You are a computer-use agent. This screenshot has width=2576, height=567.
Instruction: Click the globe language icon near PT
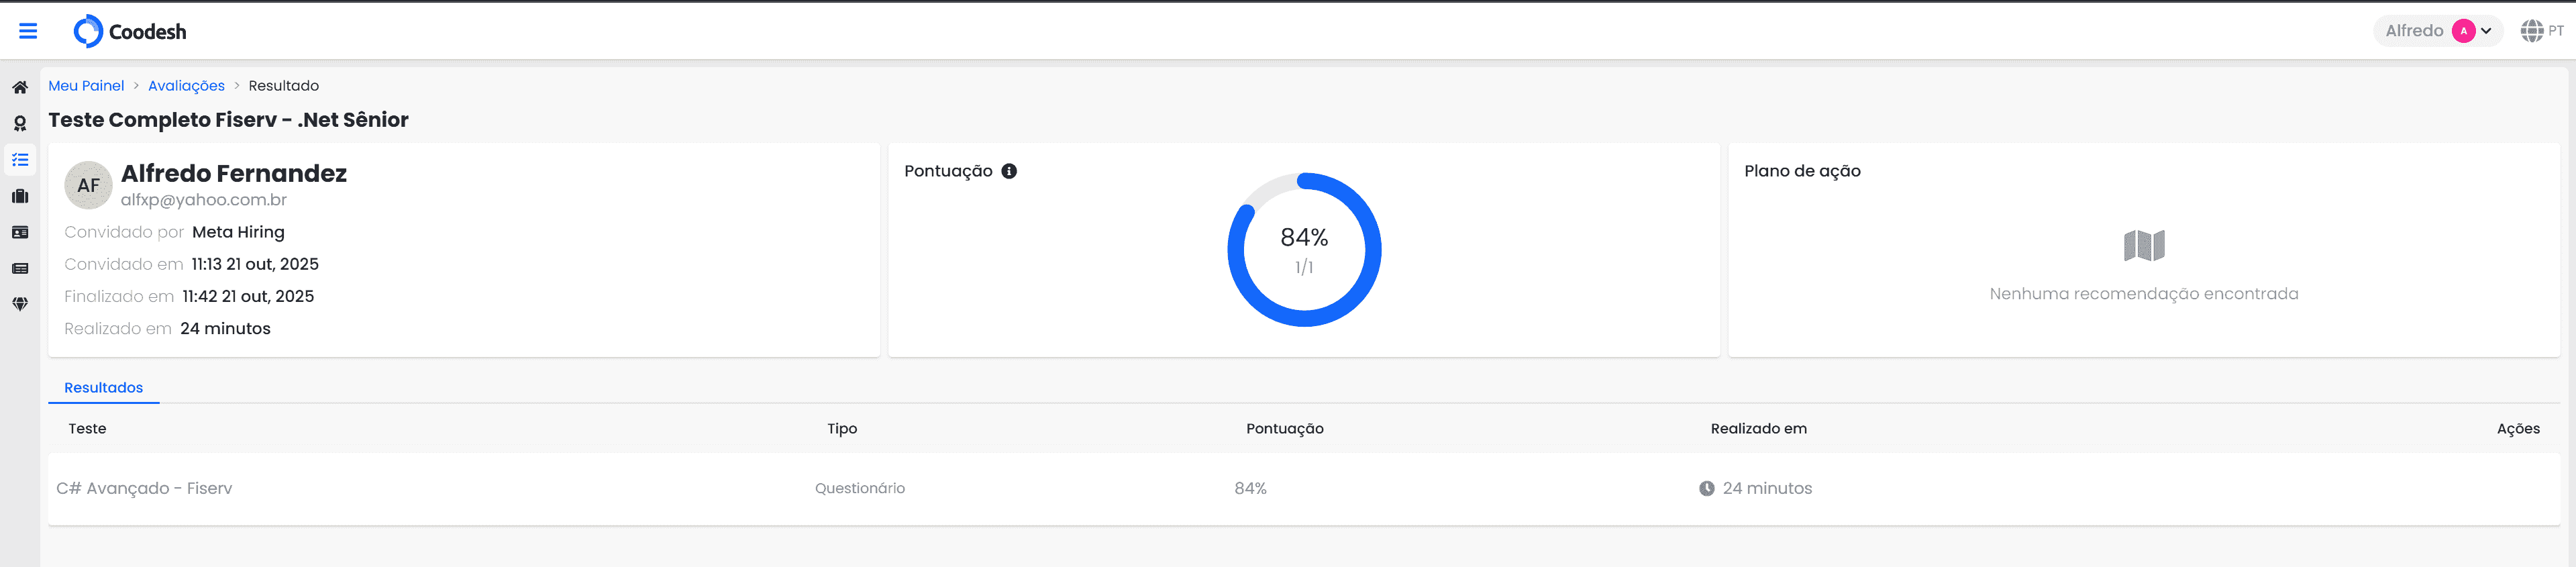2534,30
